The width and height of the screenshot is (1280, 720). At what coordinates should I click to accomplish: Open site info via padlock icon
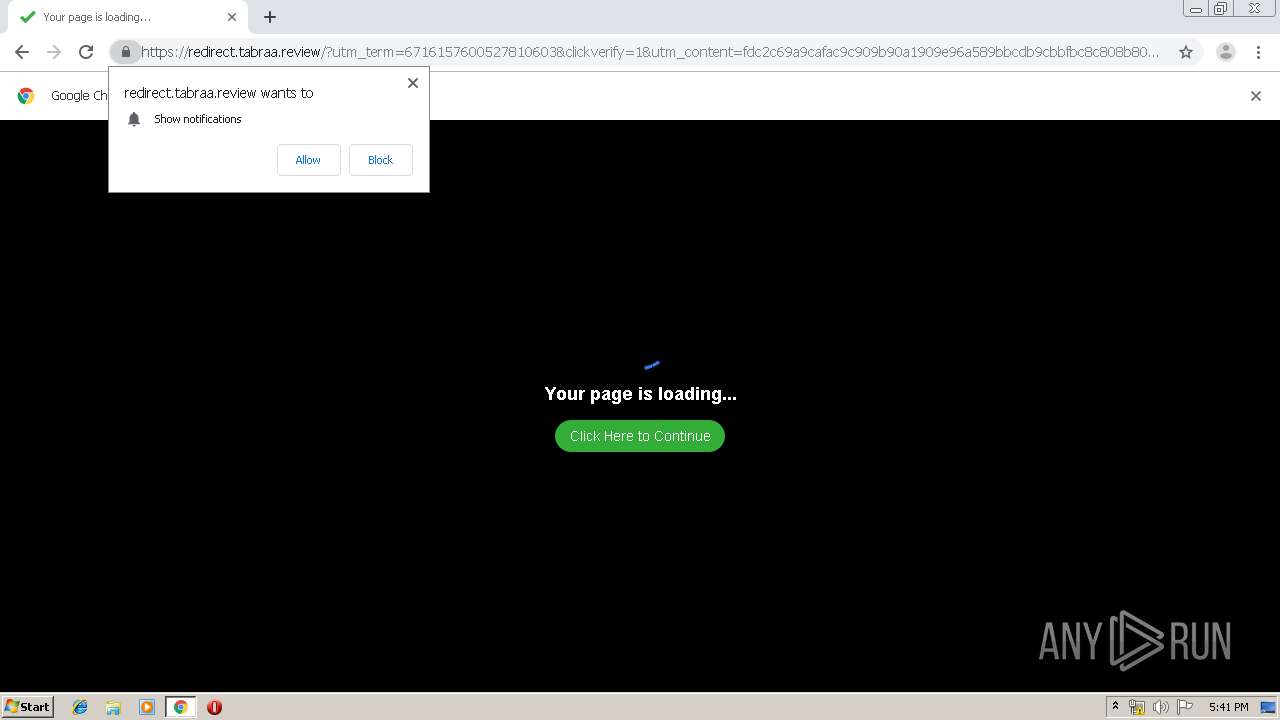pos(125,52)
